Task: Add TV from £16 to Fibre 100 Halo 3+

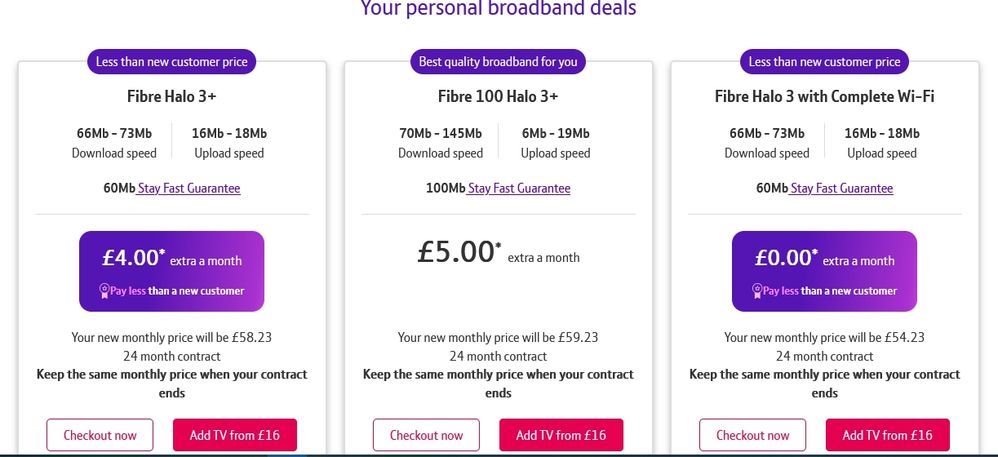Action: pos(561,435)
